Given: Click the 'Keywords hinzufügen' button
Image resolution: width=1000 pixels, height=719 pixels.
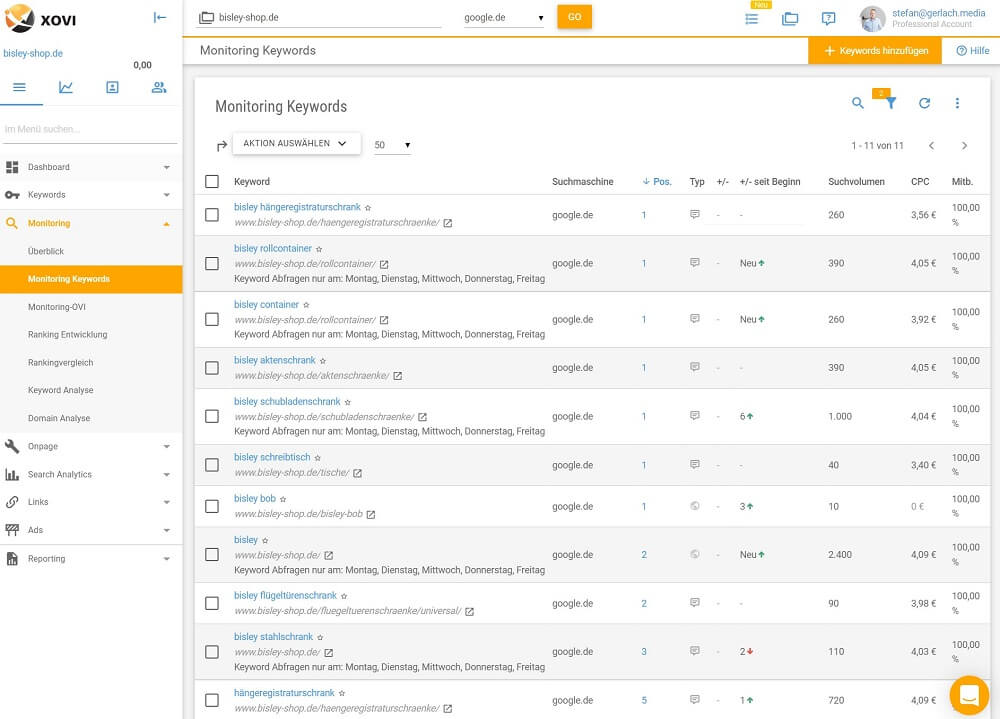Looking at the screenshot, I should click(x=875, y=51).
